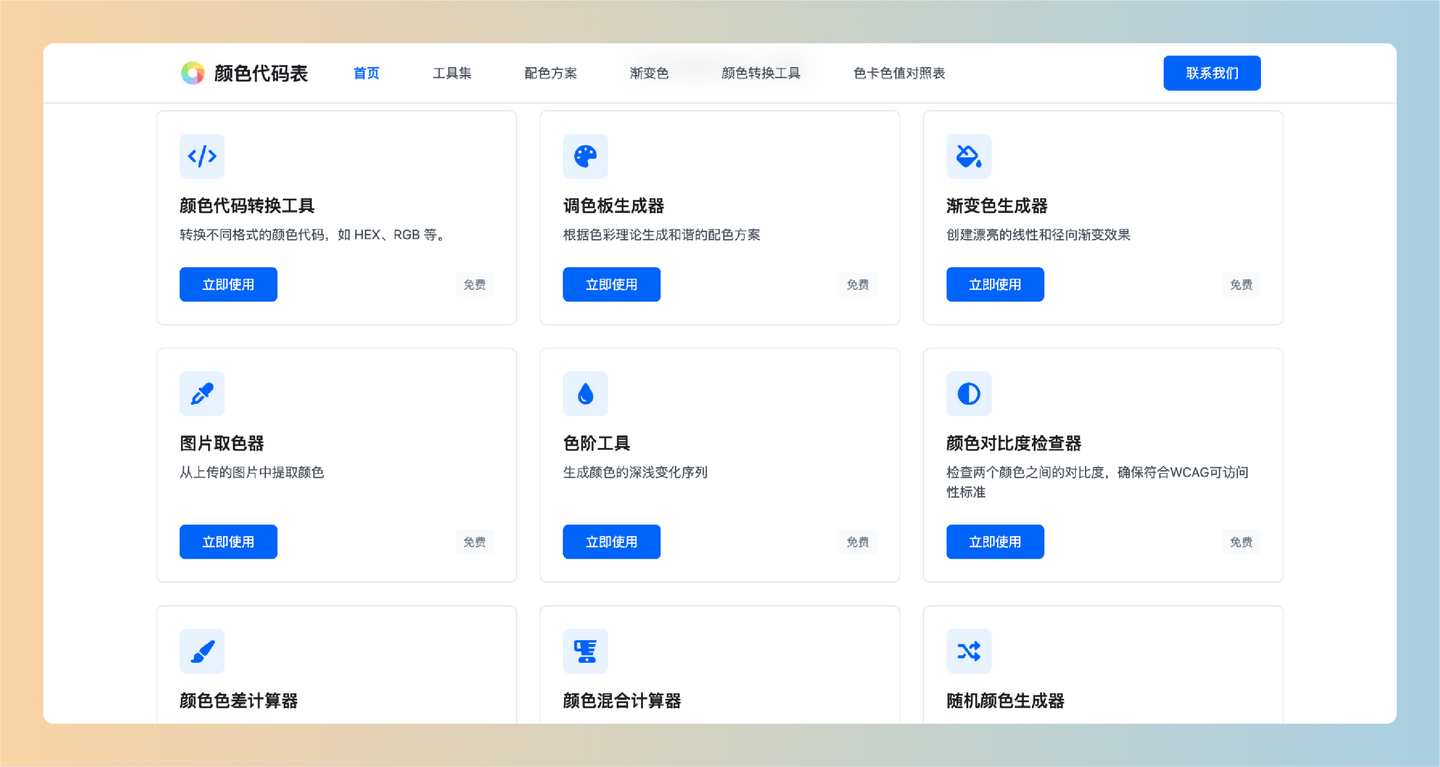The width and height of the screenshot is (1440, 767).
Task: Select 渐变色 in the navigation bar
Action: [649, 73]
